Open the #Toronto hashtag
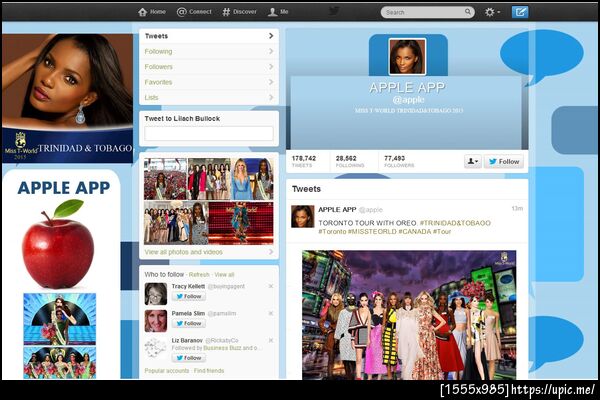Screen dimensions: 600x400 332,232
